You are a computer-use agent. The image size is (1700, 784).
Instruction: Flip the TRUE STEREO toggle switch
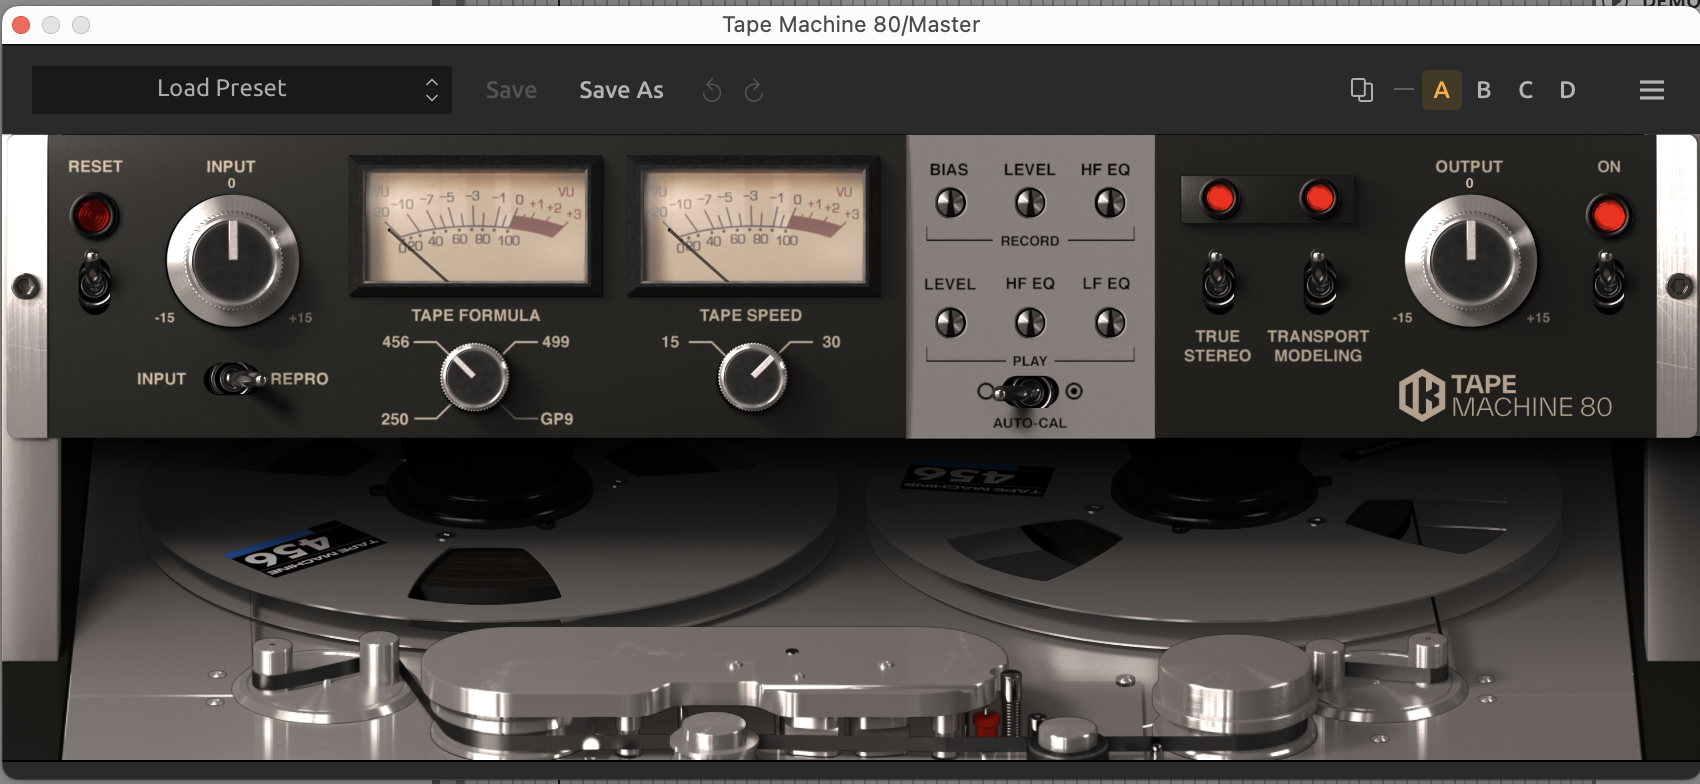click(x=1218, y=283)
